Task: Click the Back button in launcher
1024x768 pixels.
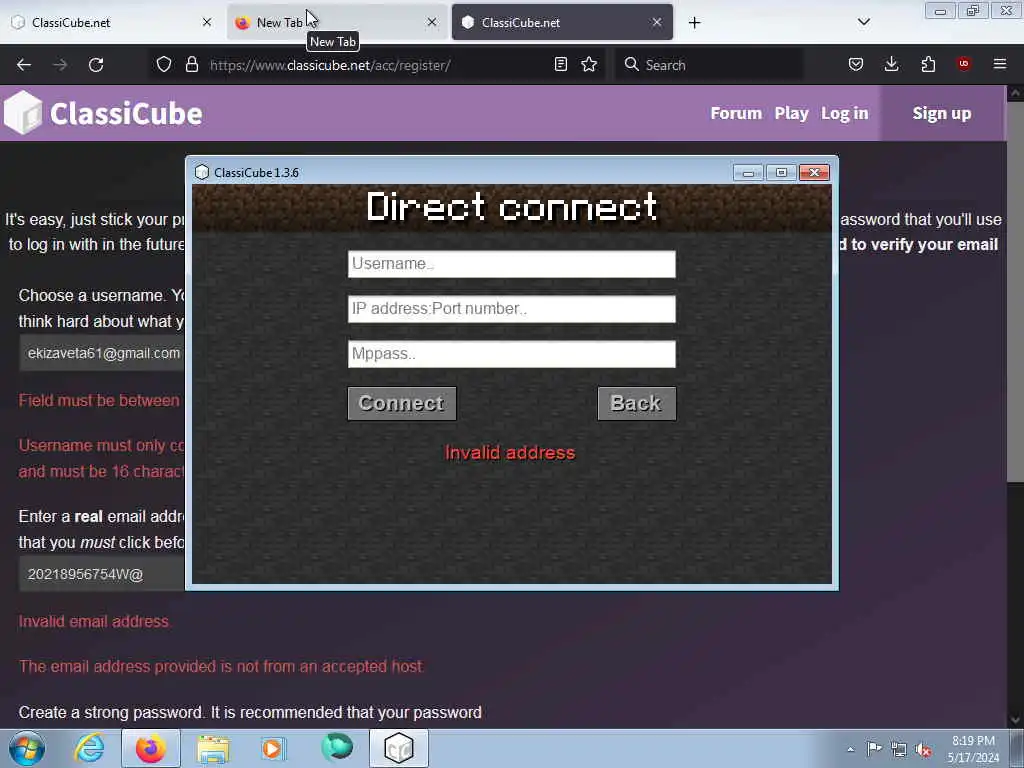Action: [637, 404]
